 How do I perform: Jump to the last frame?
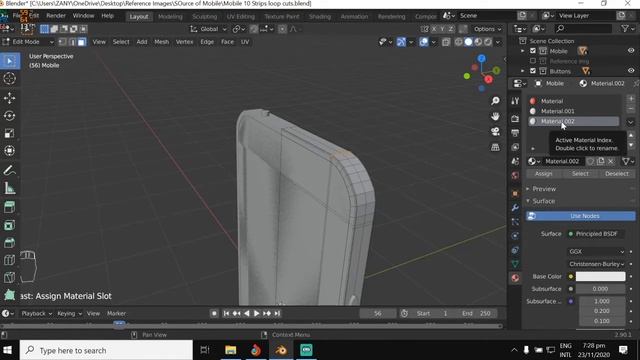coord(277,313)
